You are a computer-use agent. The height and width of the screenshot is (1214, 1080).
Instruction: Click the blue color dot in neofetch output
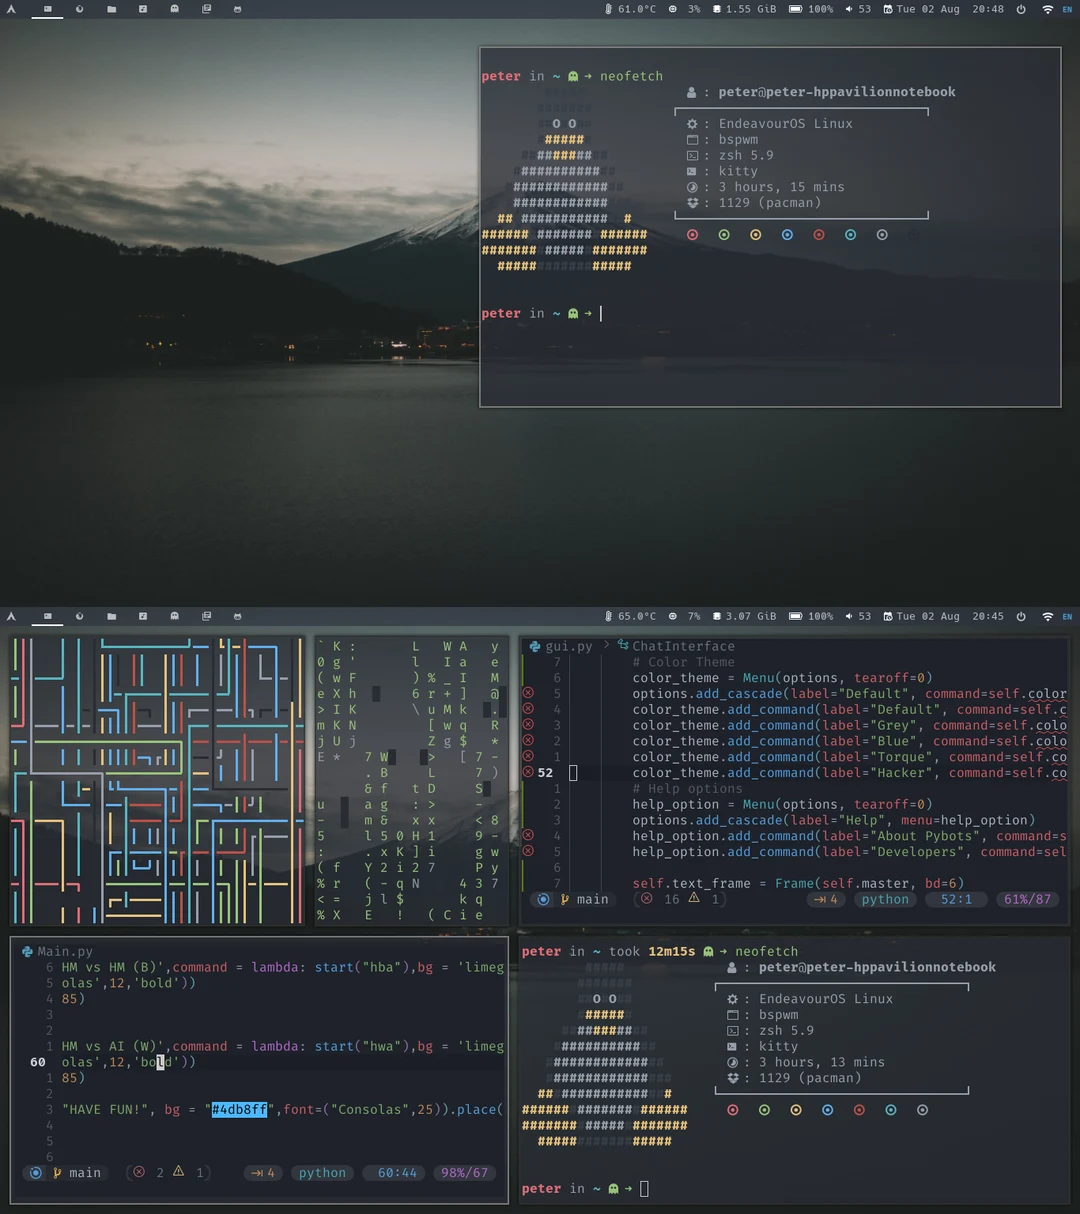[x=787, y=234]
